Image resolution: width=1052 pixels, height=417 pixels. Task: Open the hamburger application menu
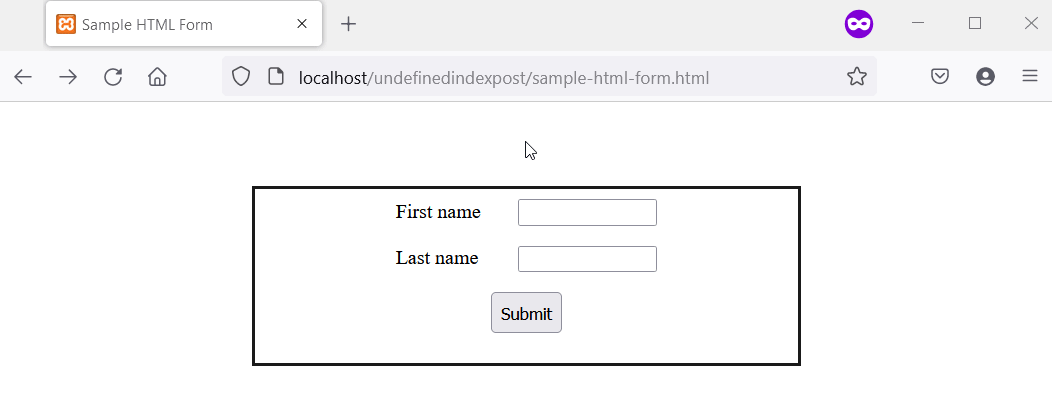click(1030, 77)
